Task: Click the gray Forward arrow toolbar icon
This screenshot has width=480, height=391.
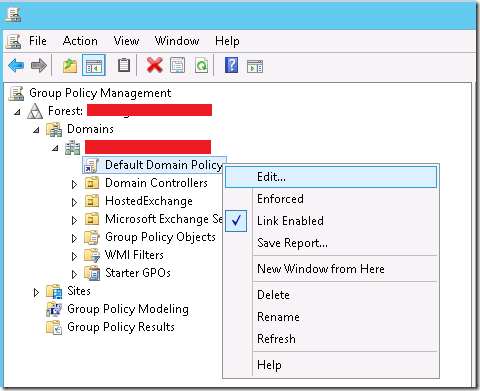Action: (x=39, y=65)
